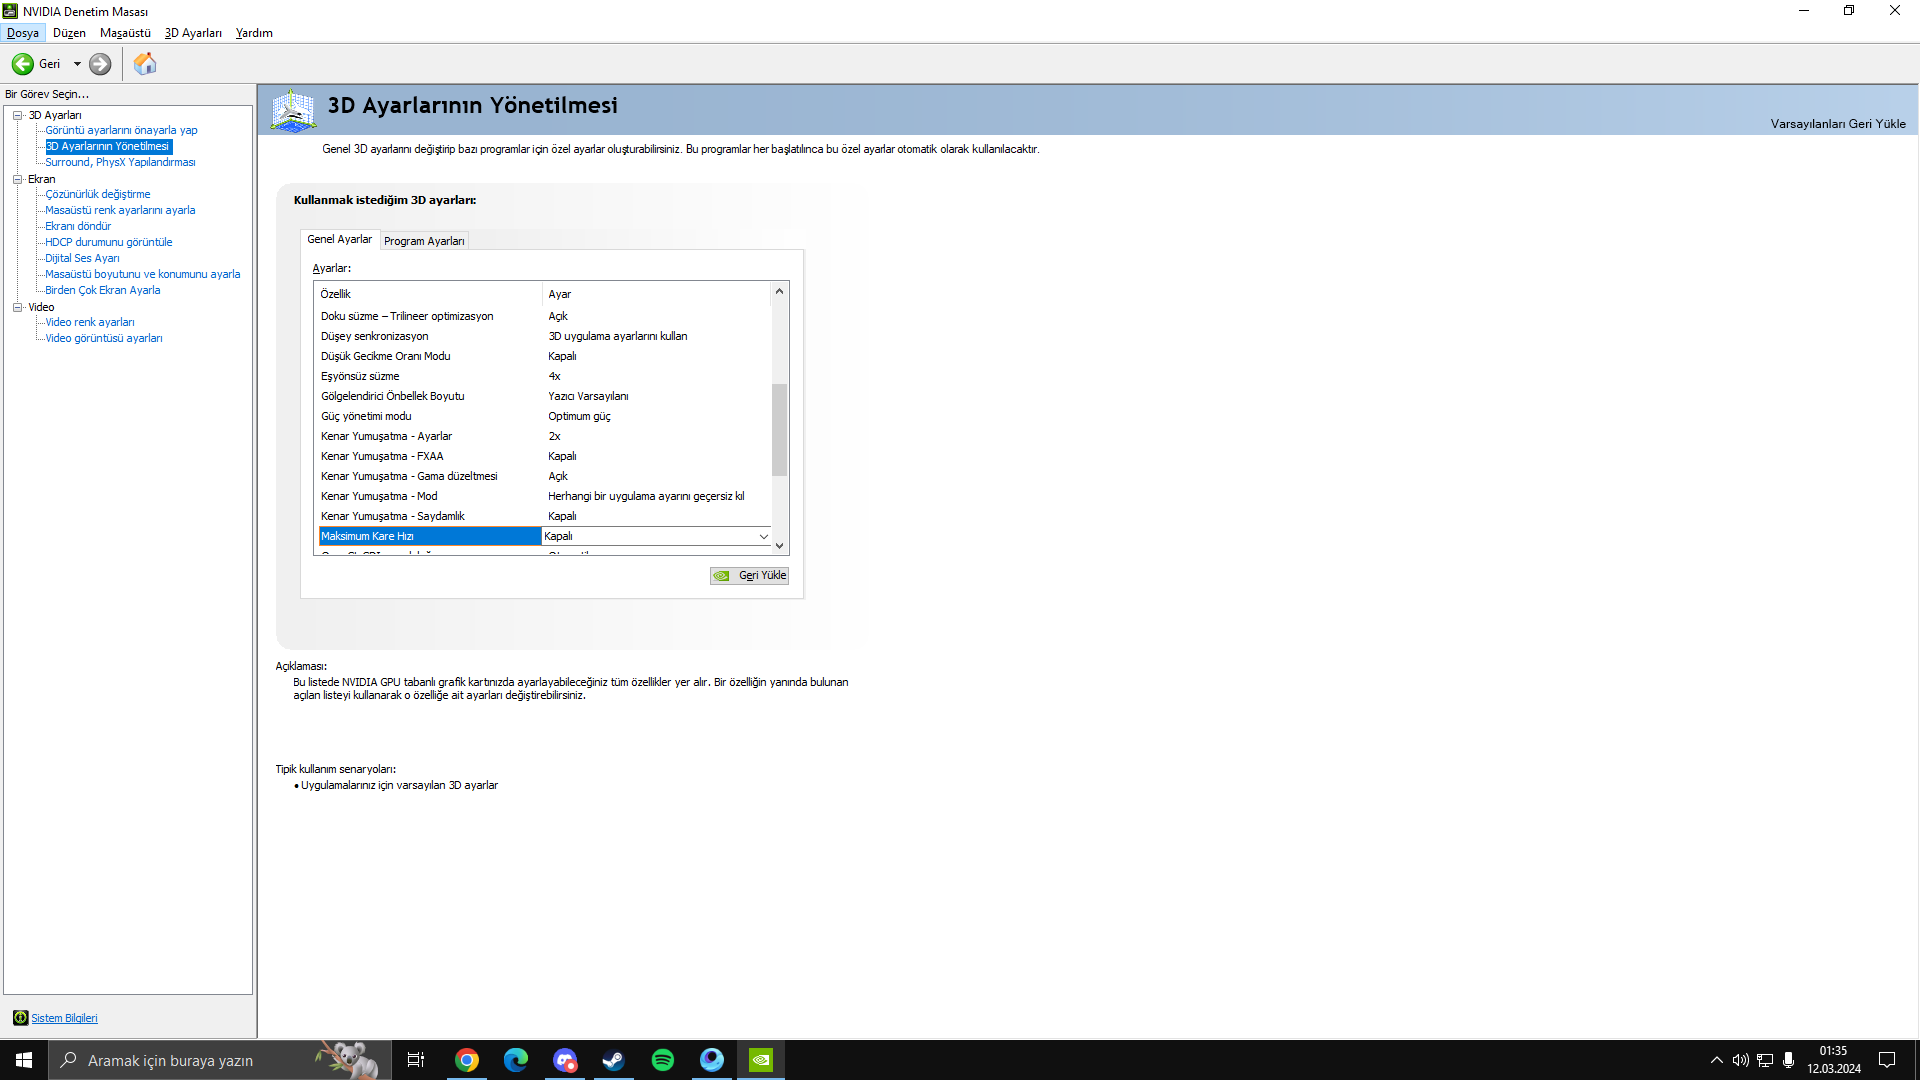Screen dimensions: 1920x1080
Task: Open the Back history dropdown arrow
Action: click(x=77, y=64)
